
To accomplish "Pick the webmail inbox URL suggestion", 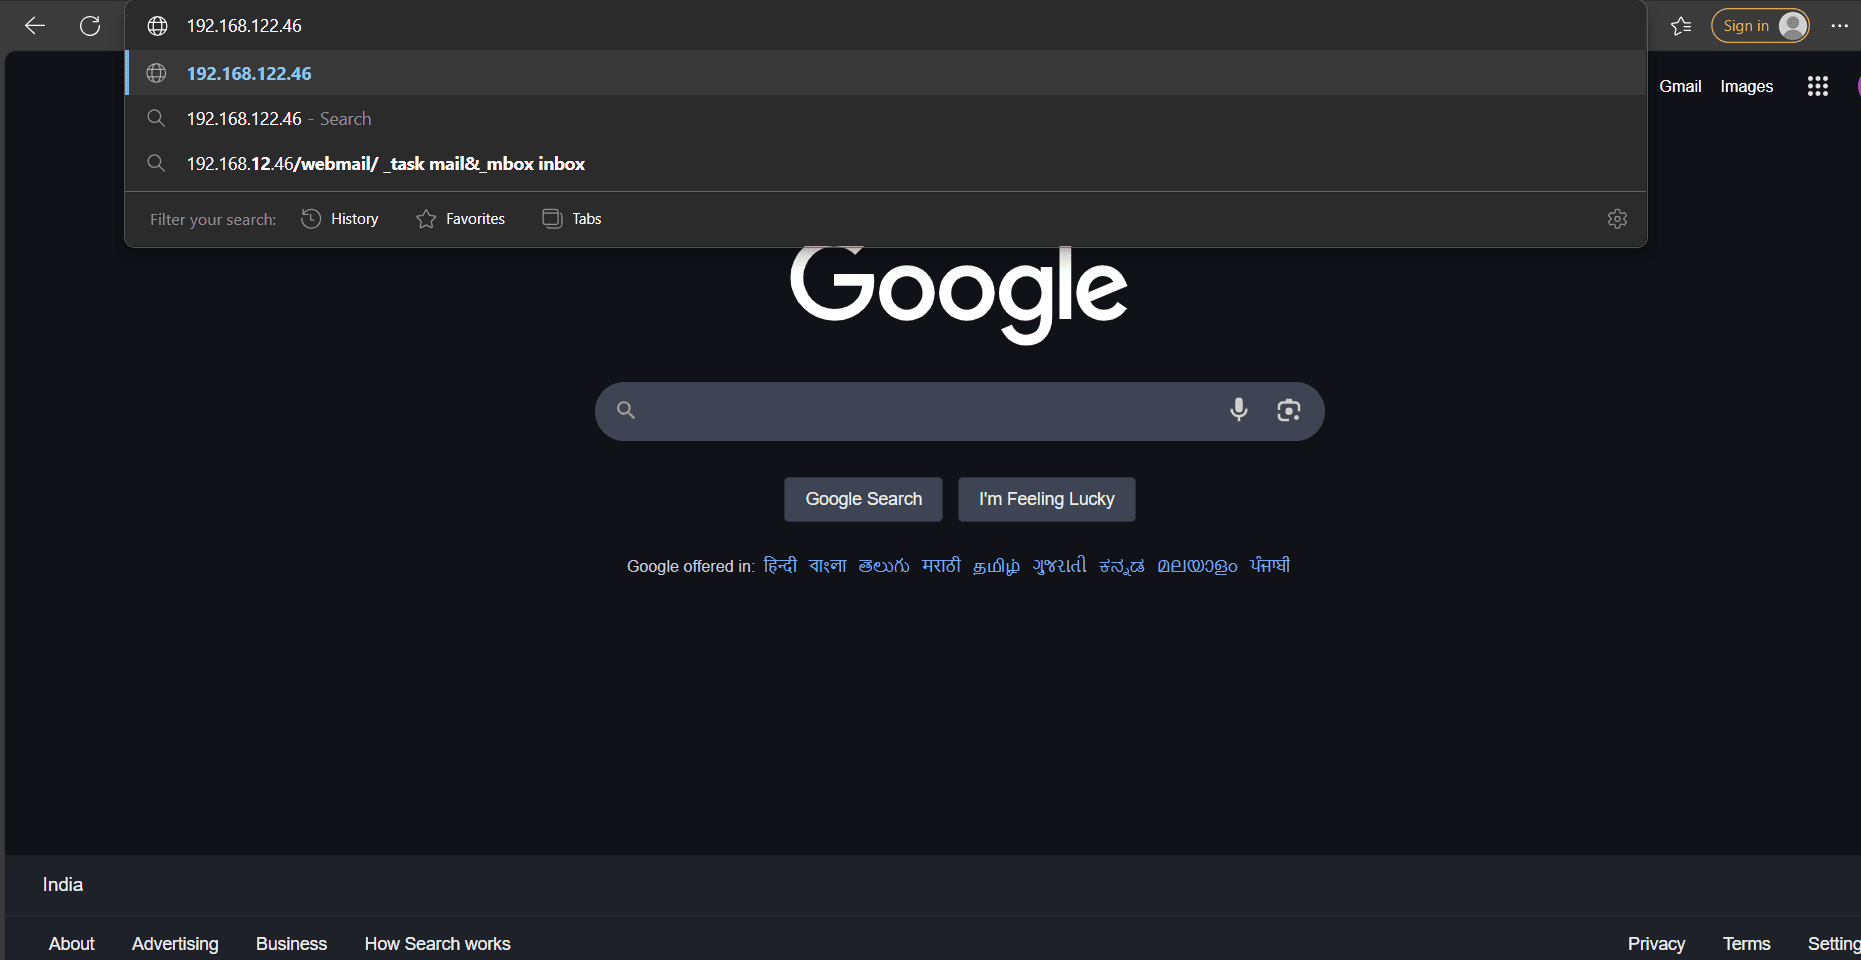I will point(886,164).
